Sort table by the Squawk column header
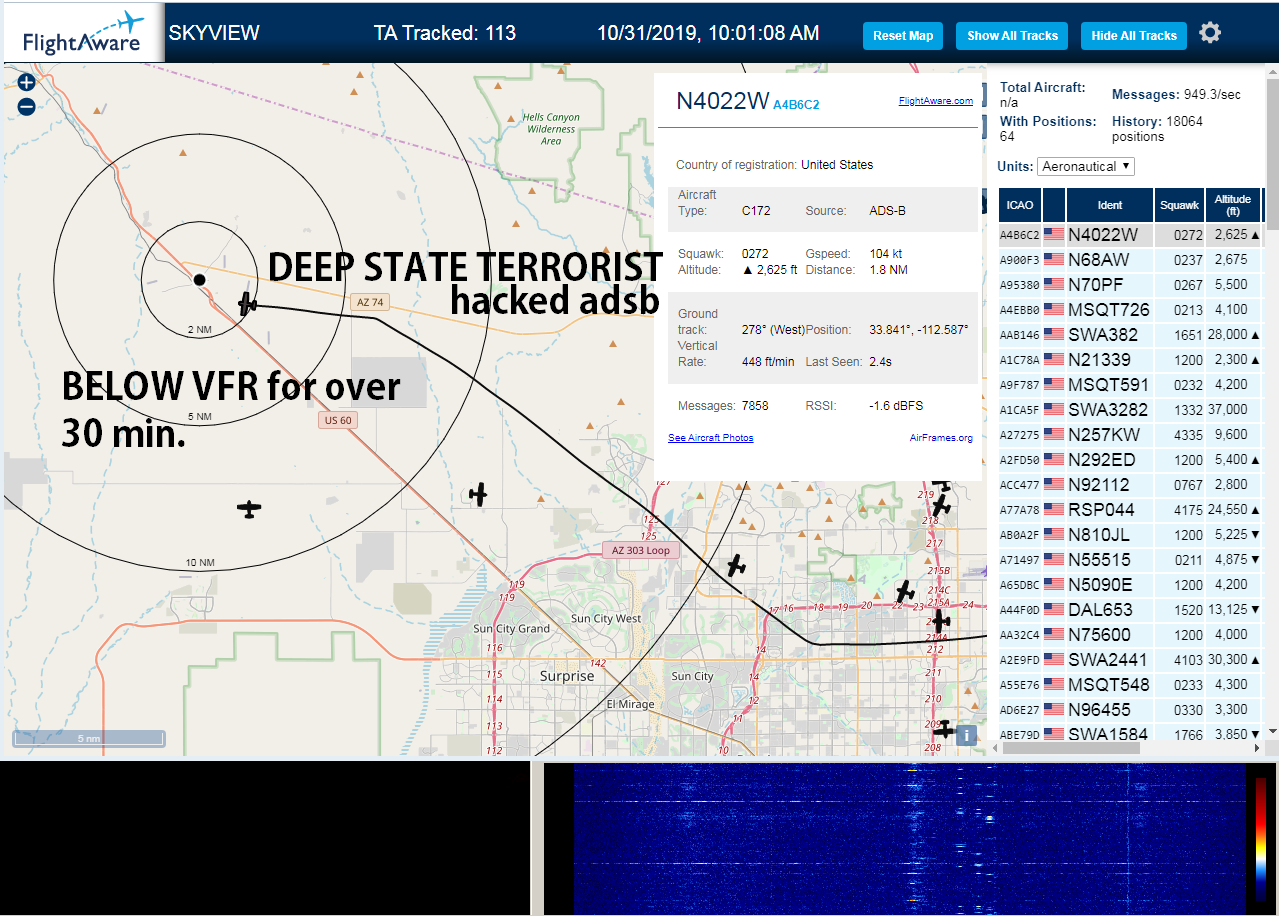 point(1179,205)
